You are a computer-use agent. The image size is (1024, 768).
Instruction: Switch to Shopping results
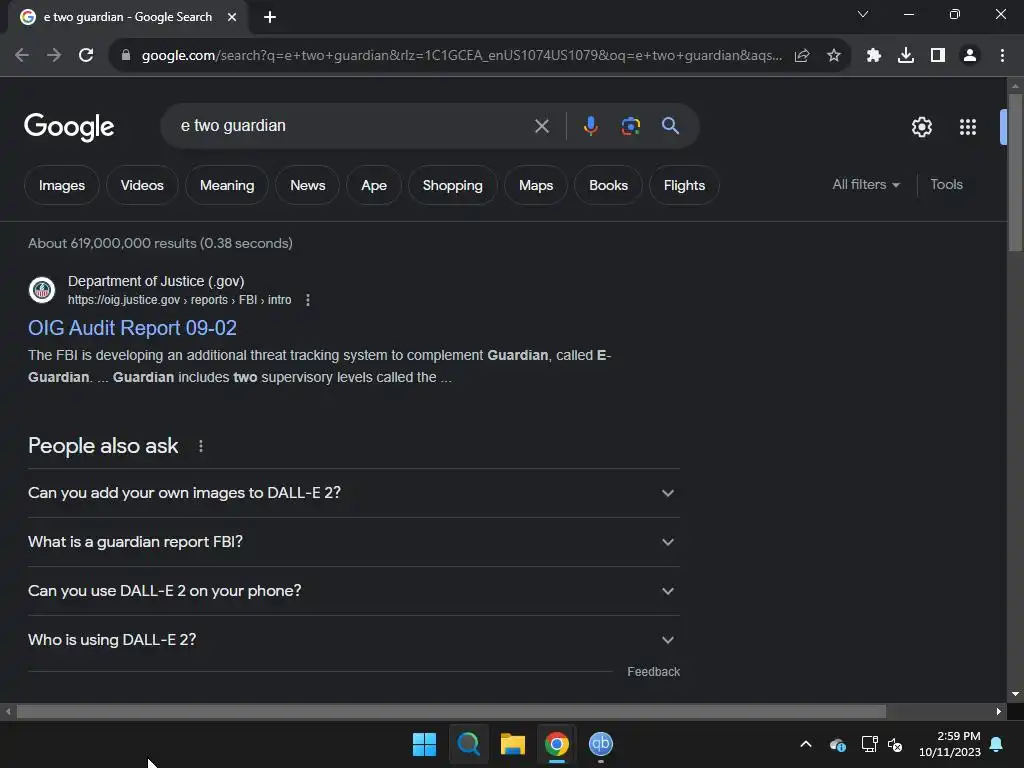pos(452,185)
